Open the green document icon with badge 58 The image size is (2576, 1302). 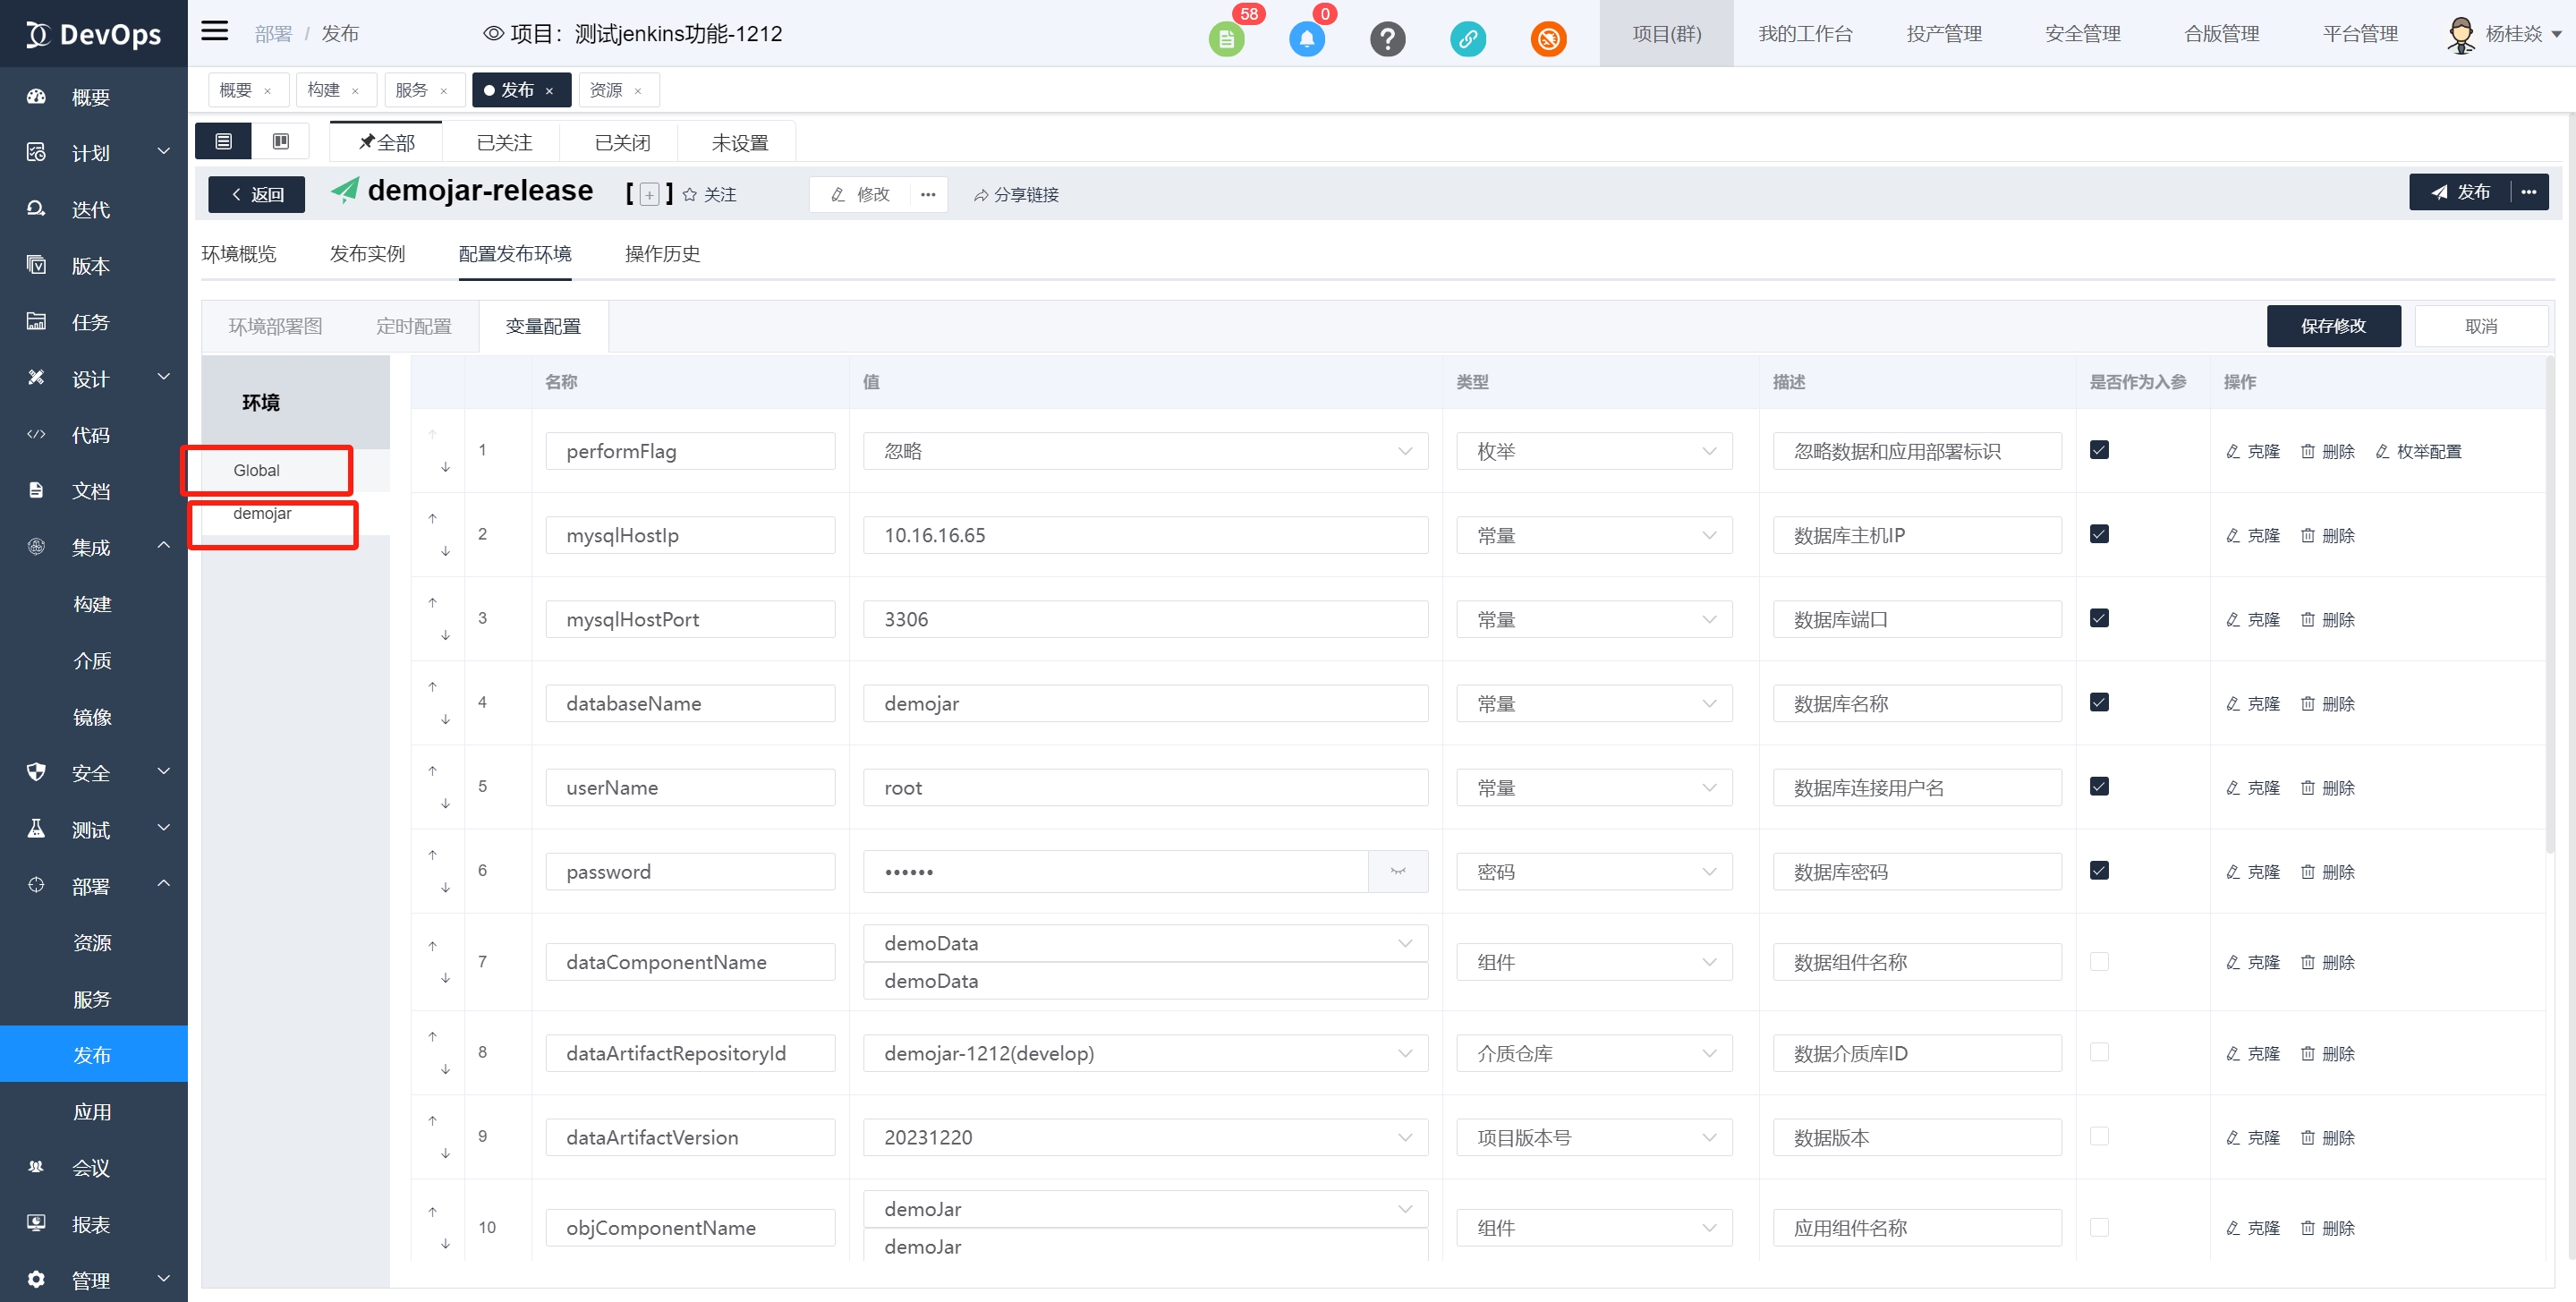click(1226, 39)
